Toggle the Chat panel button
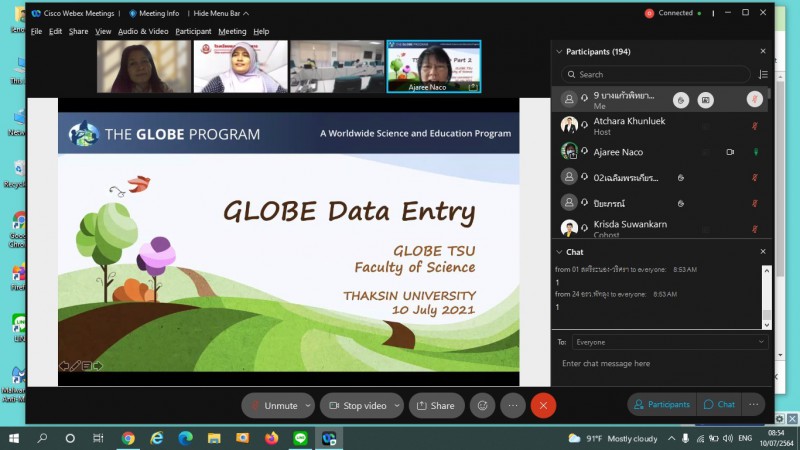Viewport: 800px width, 450px height. point(719,405)
